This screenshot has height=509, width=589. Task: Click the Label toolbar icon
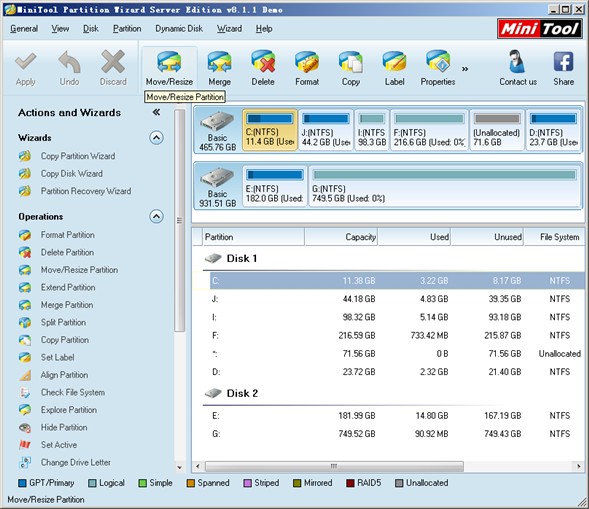coord(394,62)
